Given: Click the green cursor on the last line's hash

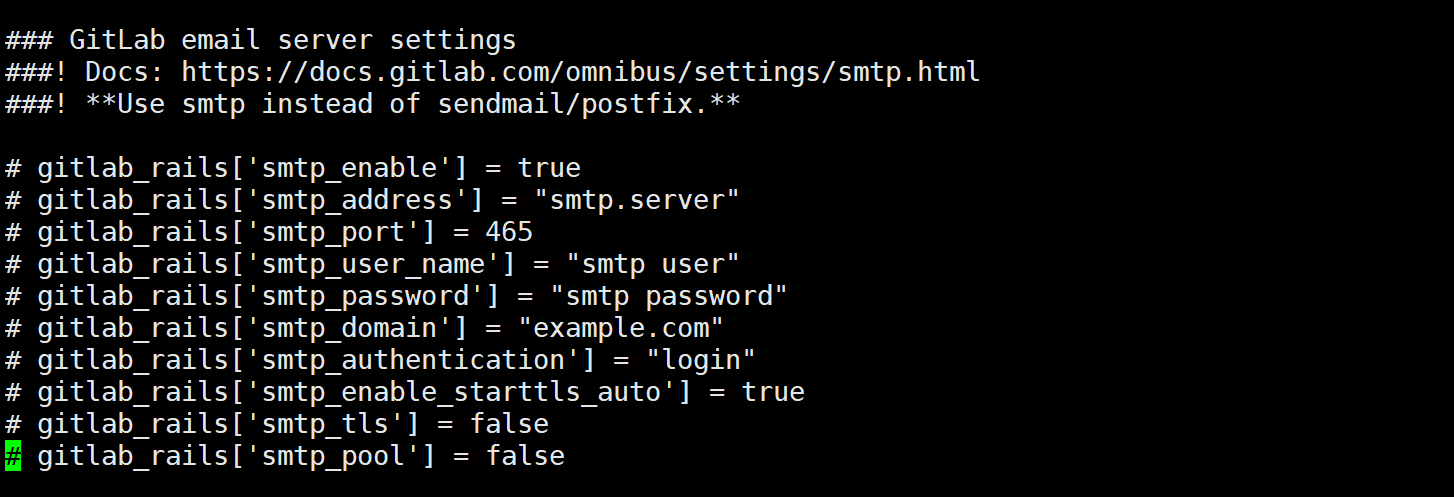Looking at the screenshot, I should (x=13, y=456).
